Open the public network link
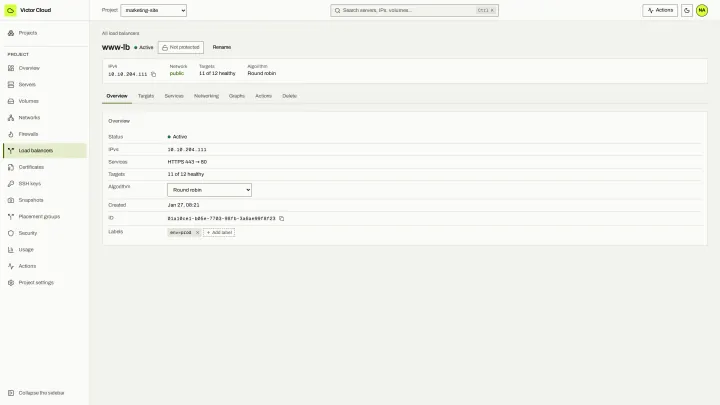Screen dimensions: 720x405 [177, 73]
